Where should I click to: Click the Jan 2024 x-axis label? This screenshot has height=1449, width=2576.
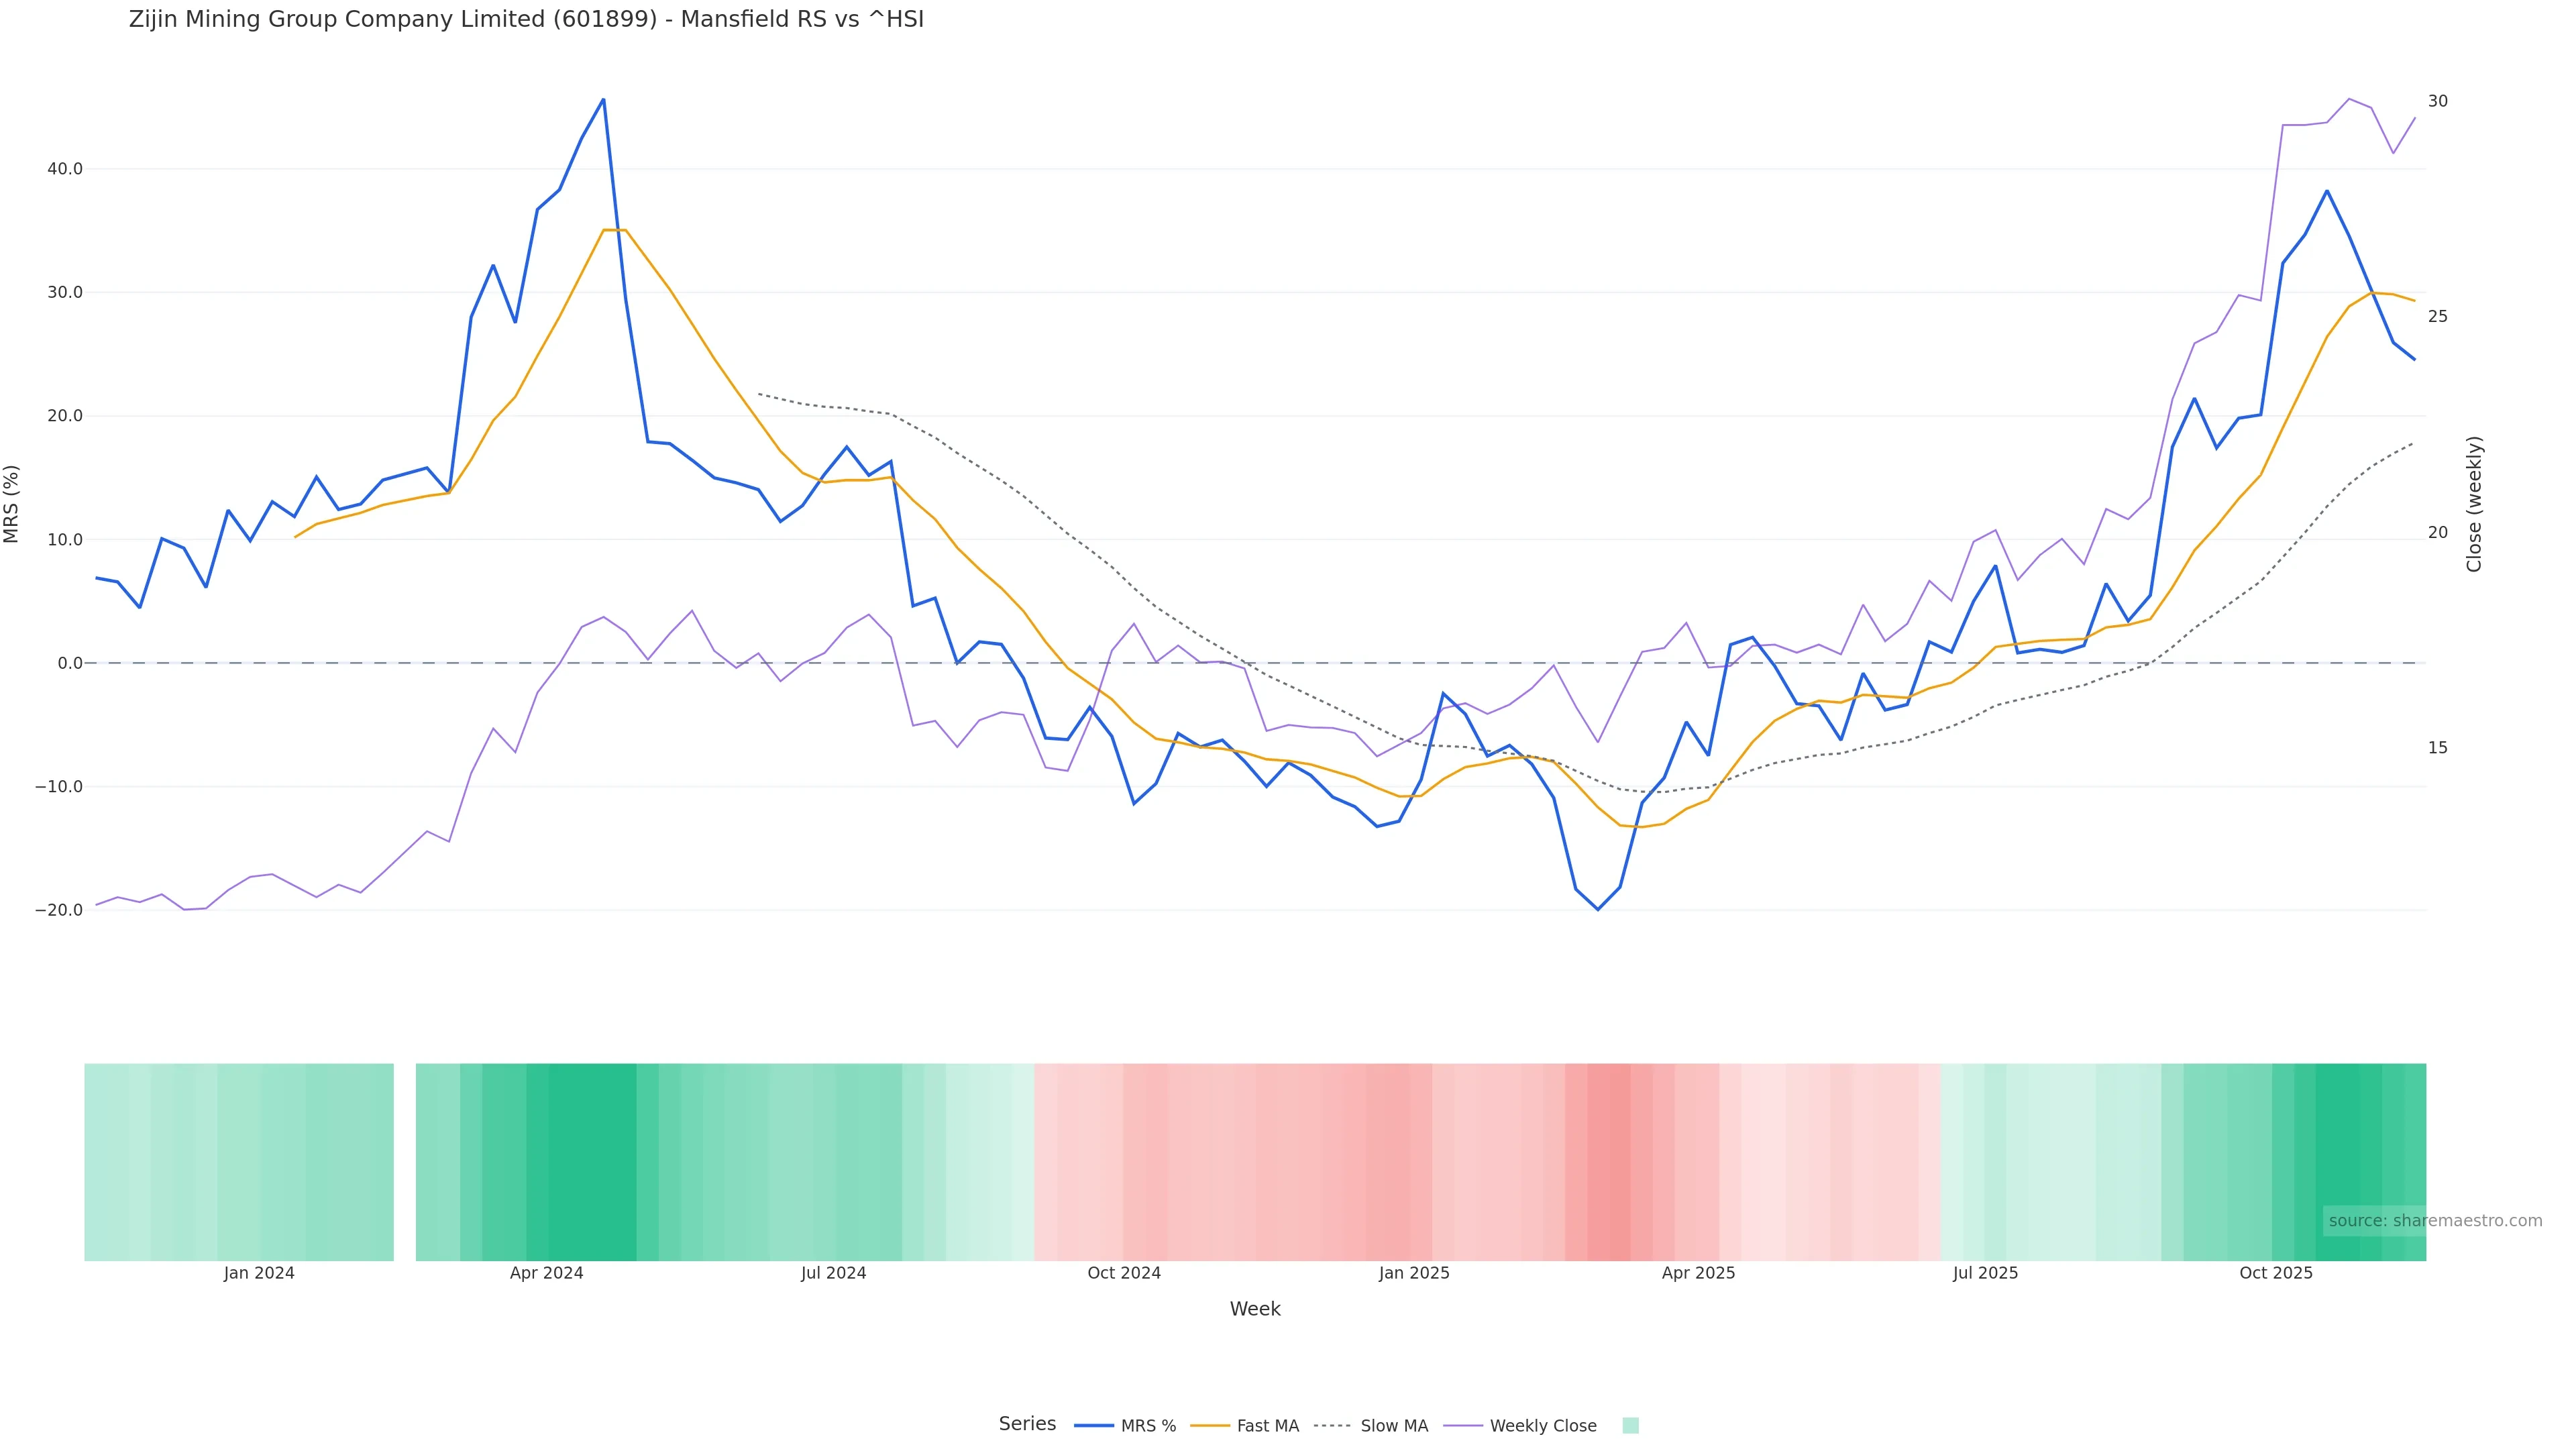(x=259, y=1273)
